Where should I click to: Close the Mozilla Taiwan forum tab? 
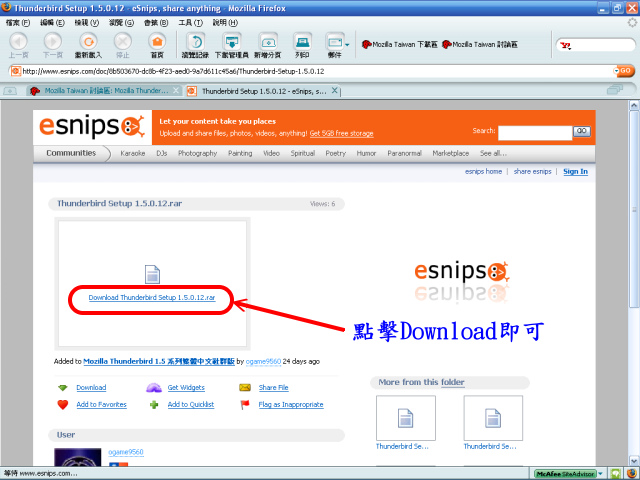coord(176,90)
